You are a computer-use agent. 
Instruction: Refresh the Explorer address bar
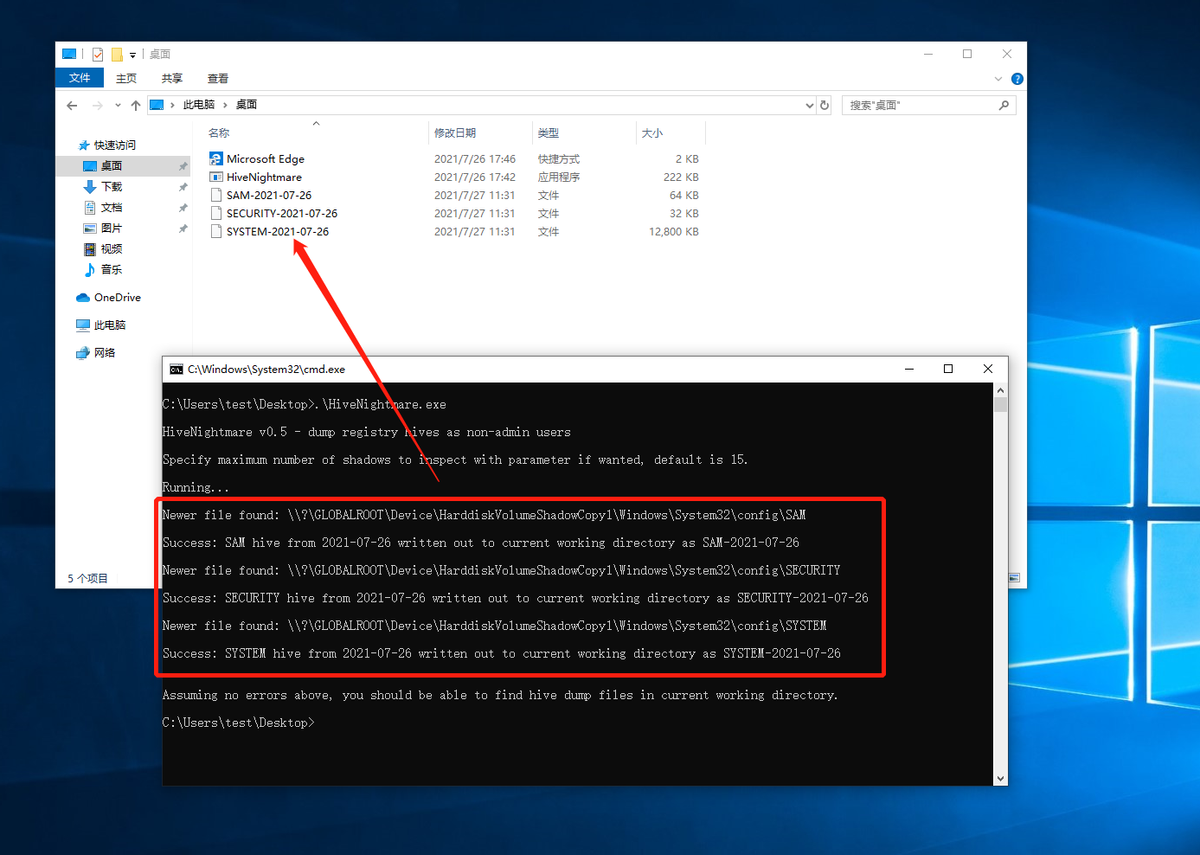click(825, 105)
